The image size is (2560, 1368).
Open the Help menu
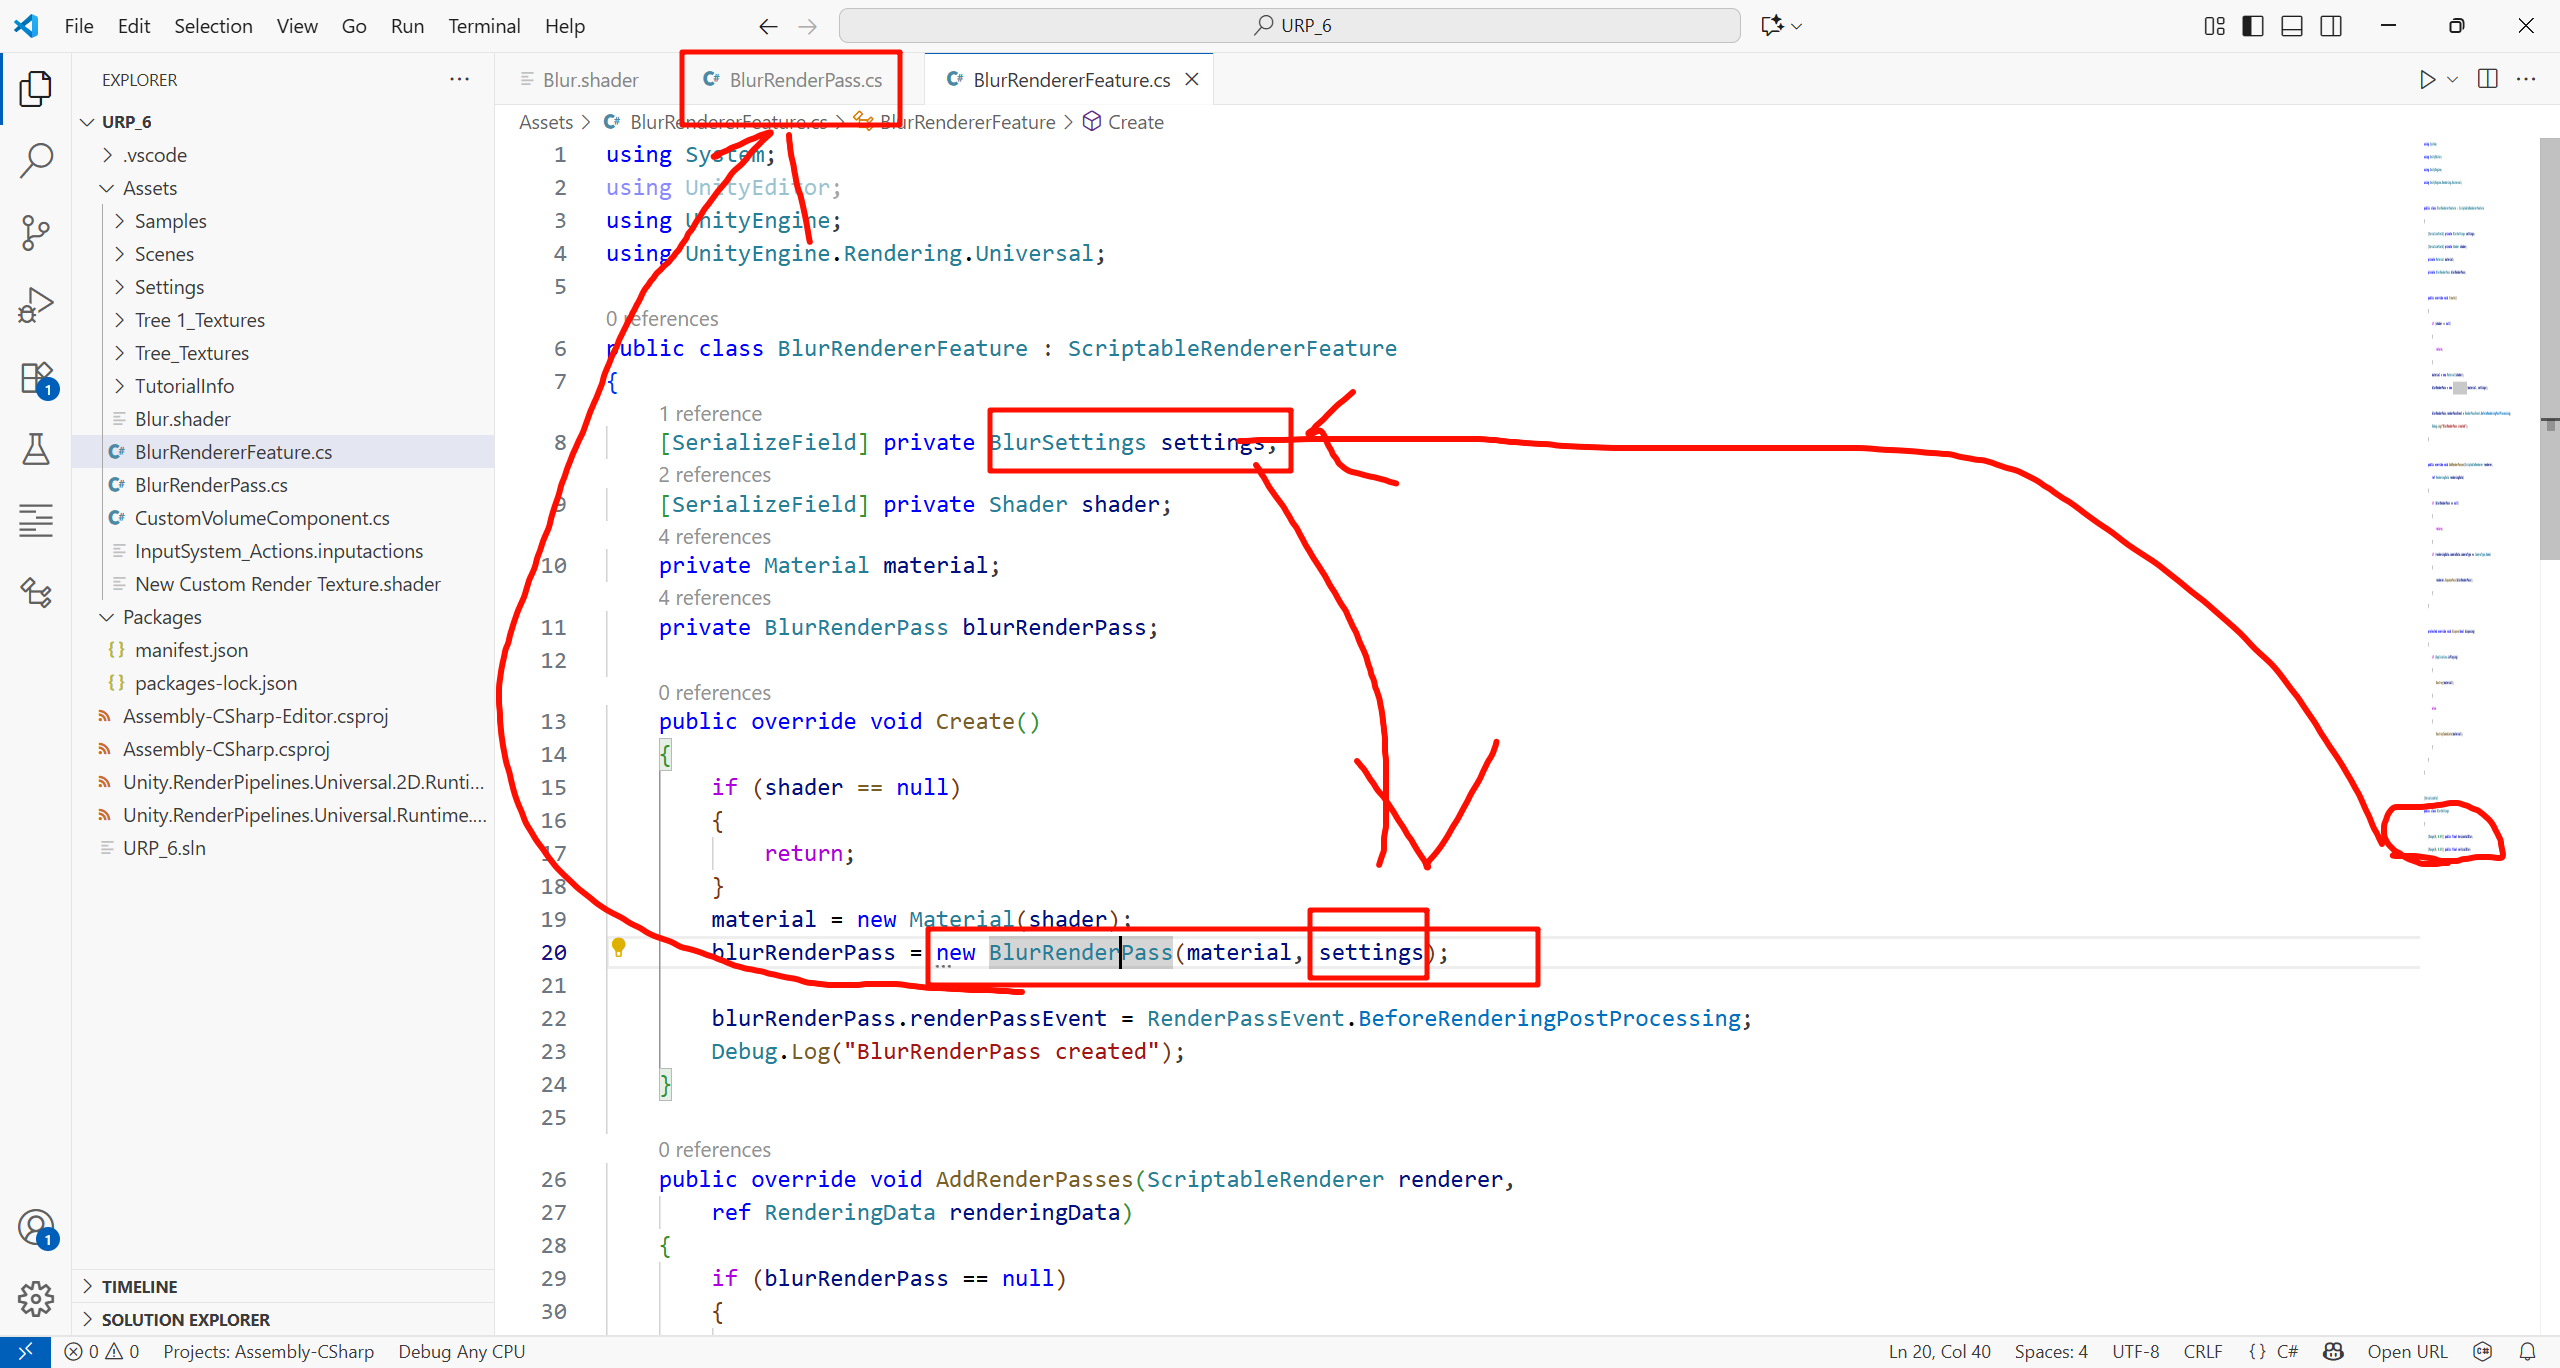(x=565, y=26)
